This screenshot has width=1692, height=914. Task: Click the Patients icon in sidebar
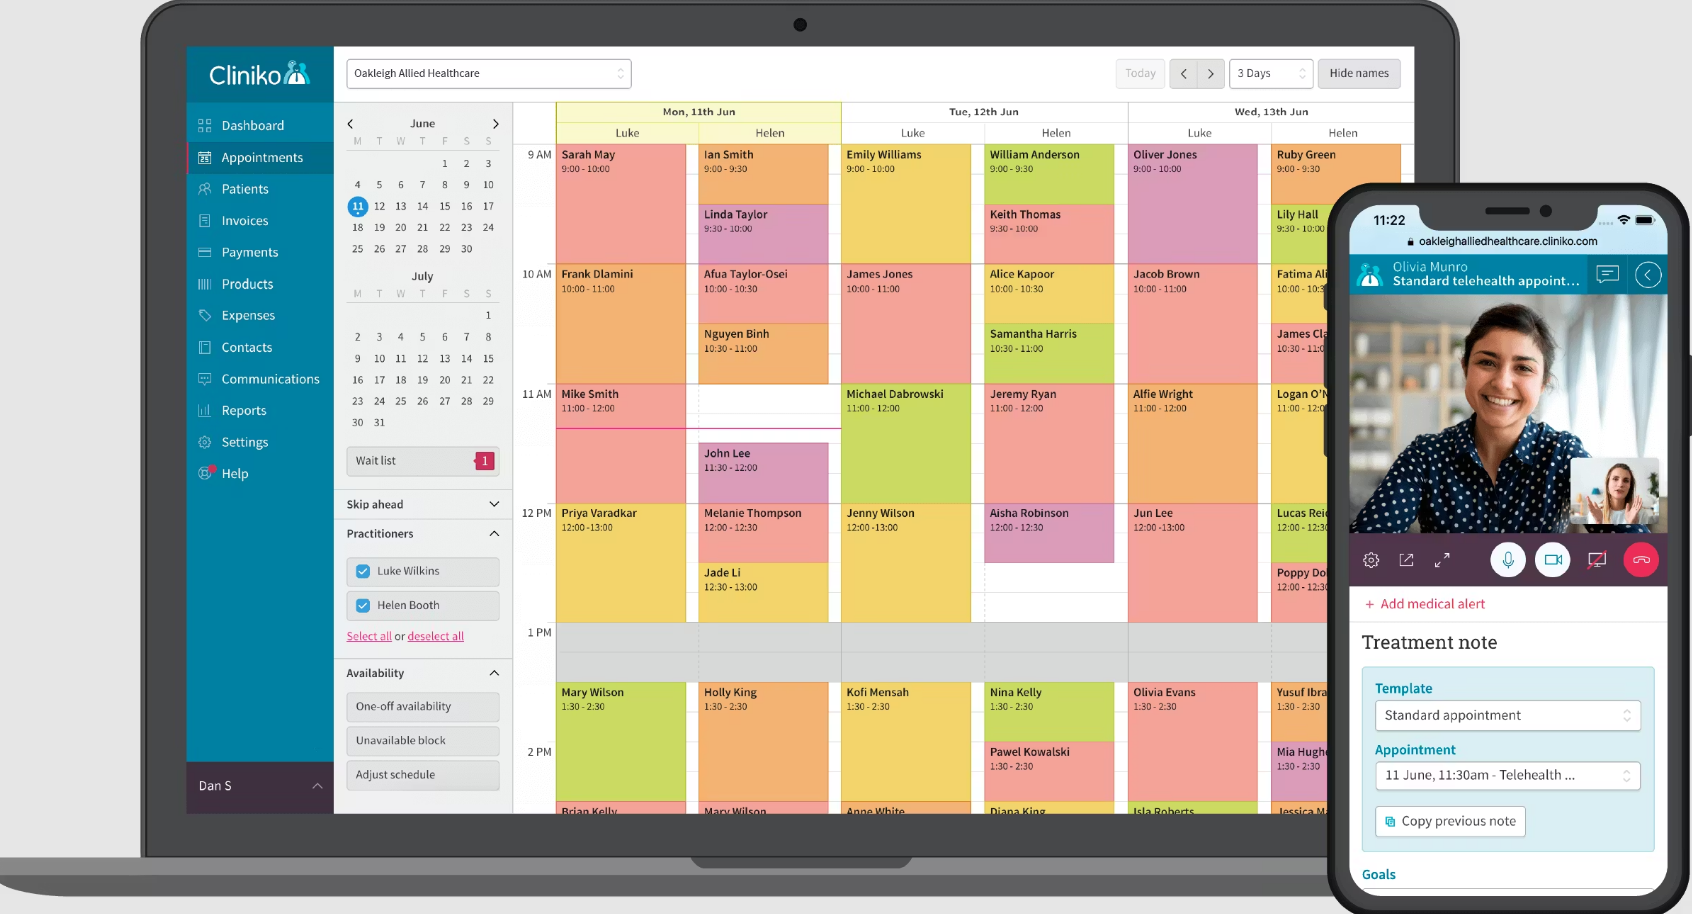[x=205, y=189]
